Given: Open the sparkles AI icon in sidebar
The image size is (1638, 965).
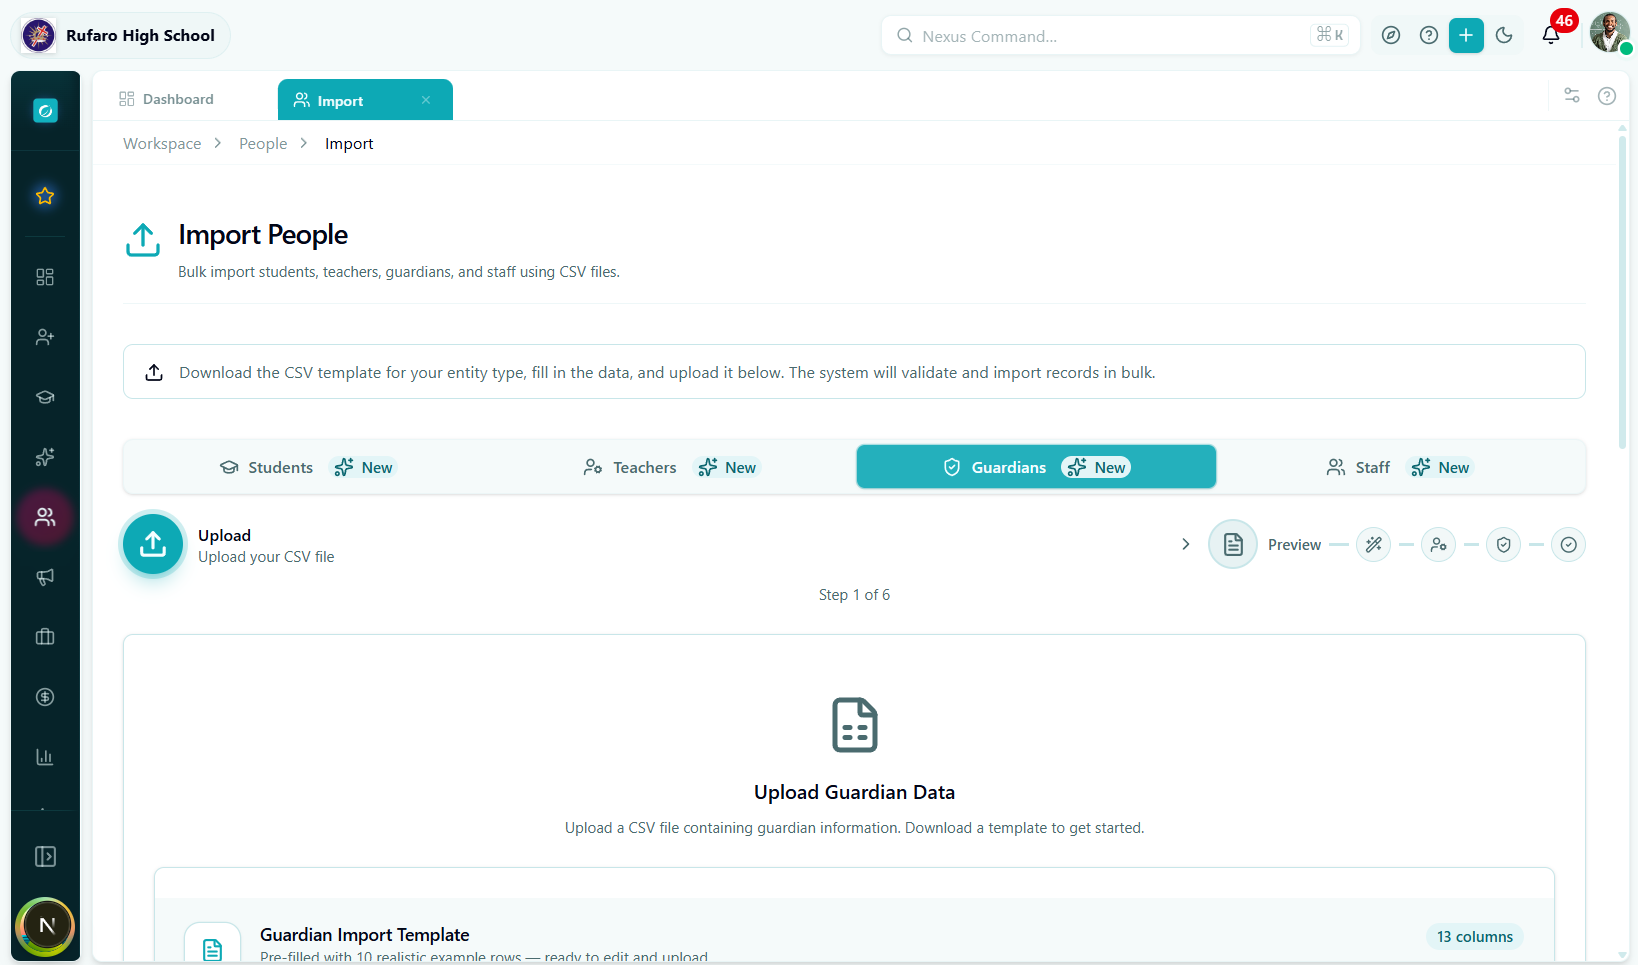Looking at the screenshot, I should 45,457.
